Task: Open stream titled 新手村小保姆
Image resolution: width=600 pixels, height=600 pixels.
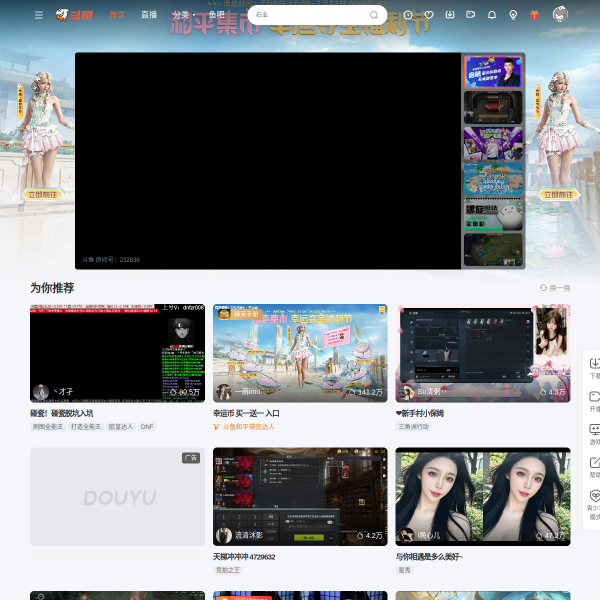Action: 420,413
